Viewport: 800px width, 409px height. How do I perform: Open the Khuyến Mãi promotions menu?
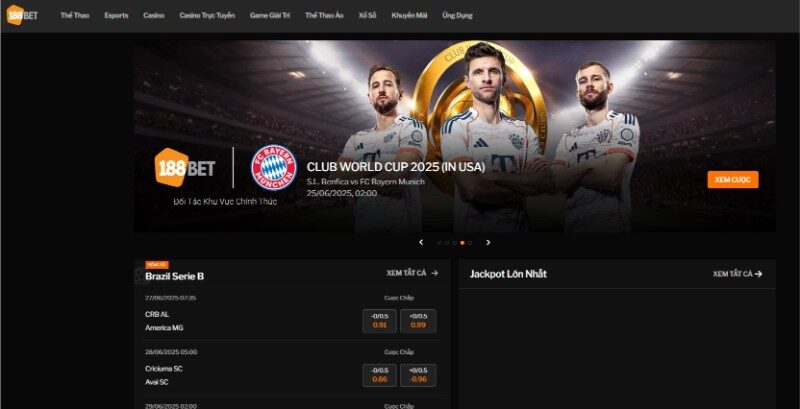click(409, 15)
